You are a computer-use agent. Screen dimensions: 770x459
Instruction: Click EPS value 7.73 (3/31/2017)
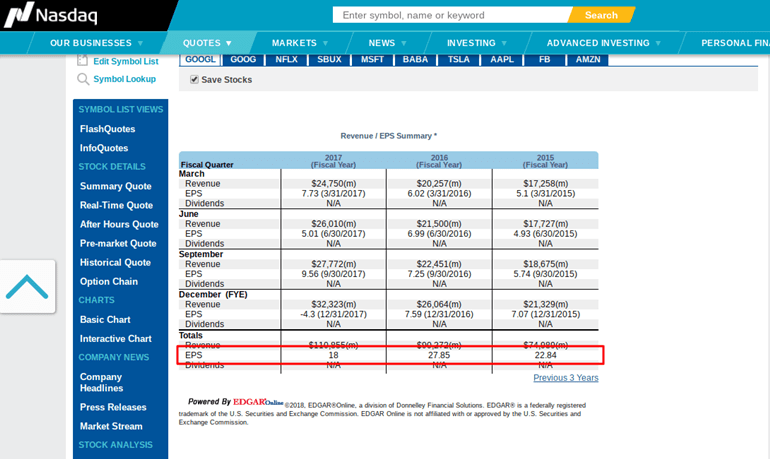tap(333, 193)
